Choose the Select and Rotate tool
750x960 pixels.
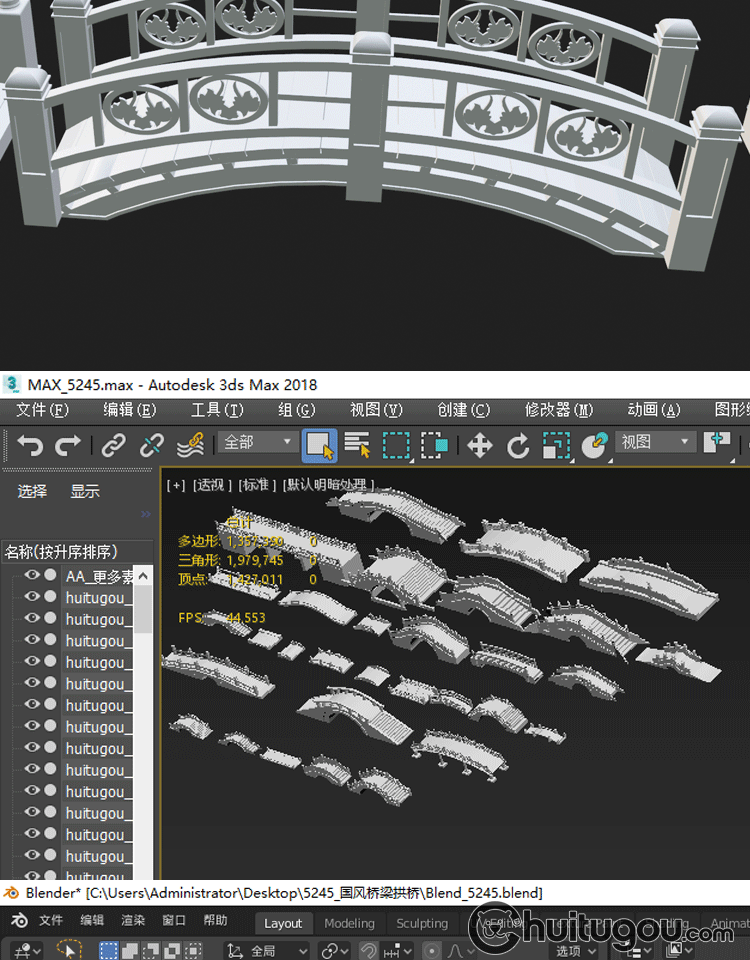(x=517, y=445)
